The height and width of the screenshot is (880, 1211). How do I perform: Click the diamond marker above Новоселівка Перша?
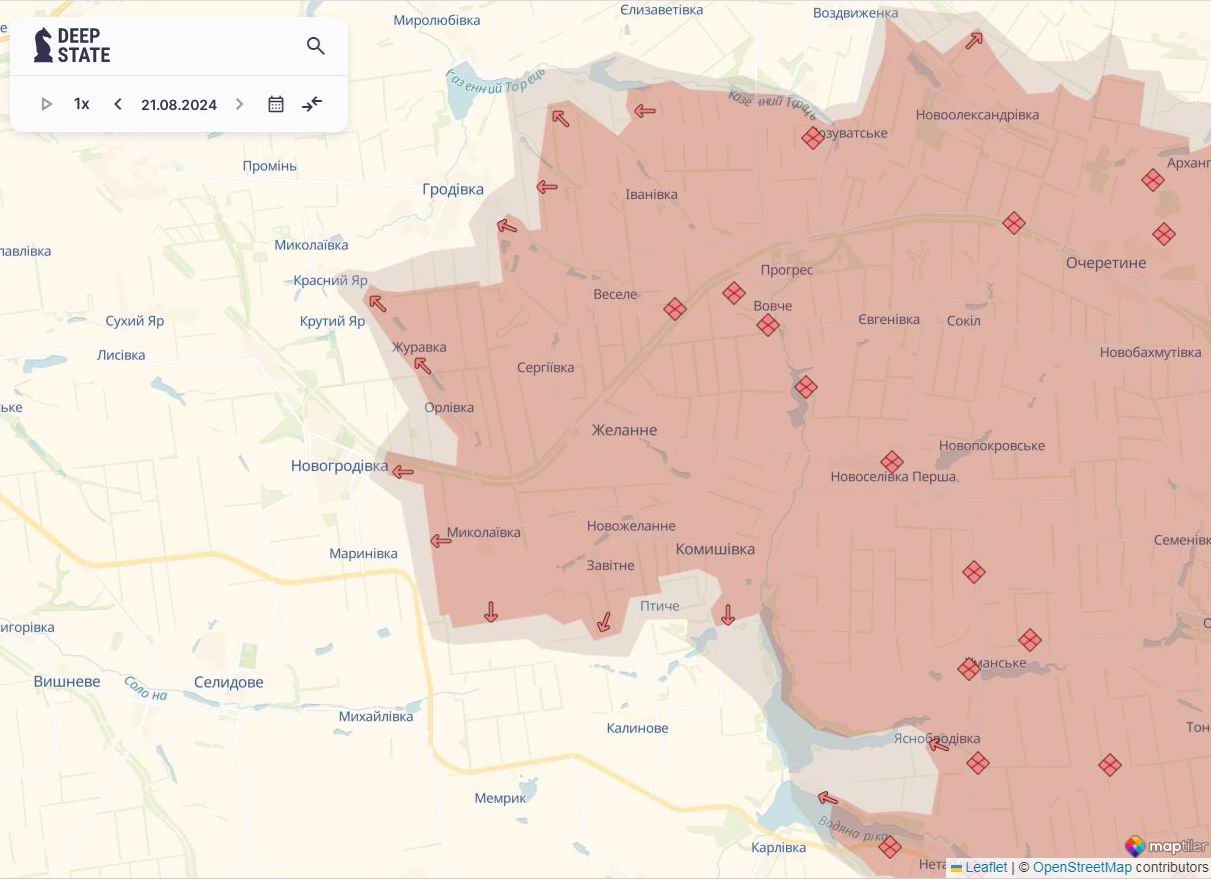892,461
